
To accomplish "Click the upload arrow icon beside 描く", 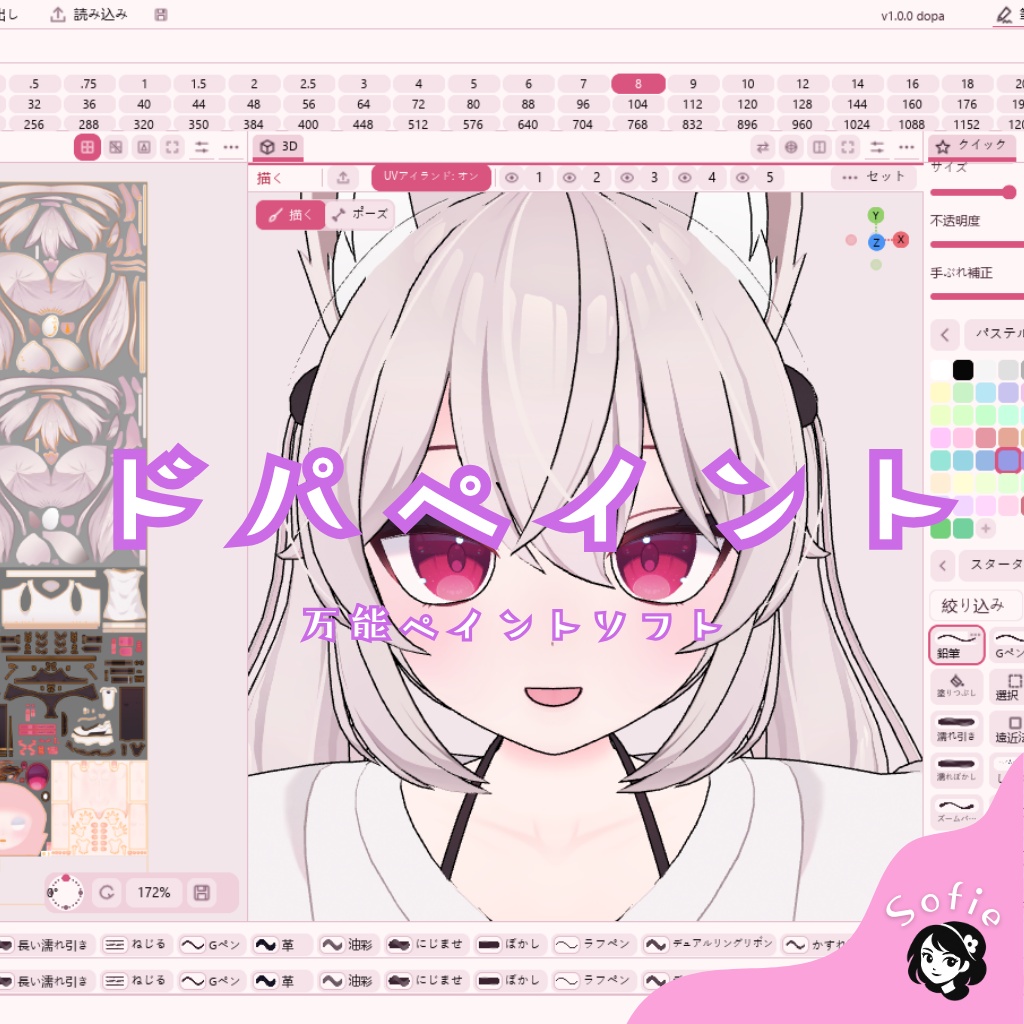I will point(344,178).
